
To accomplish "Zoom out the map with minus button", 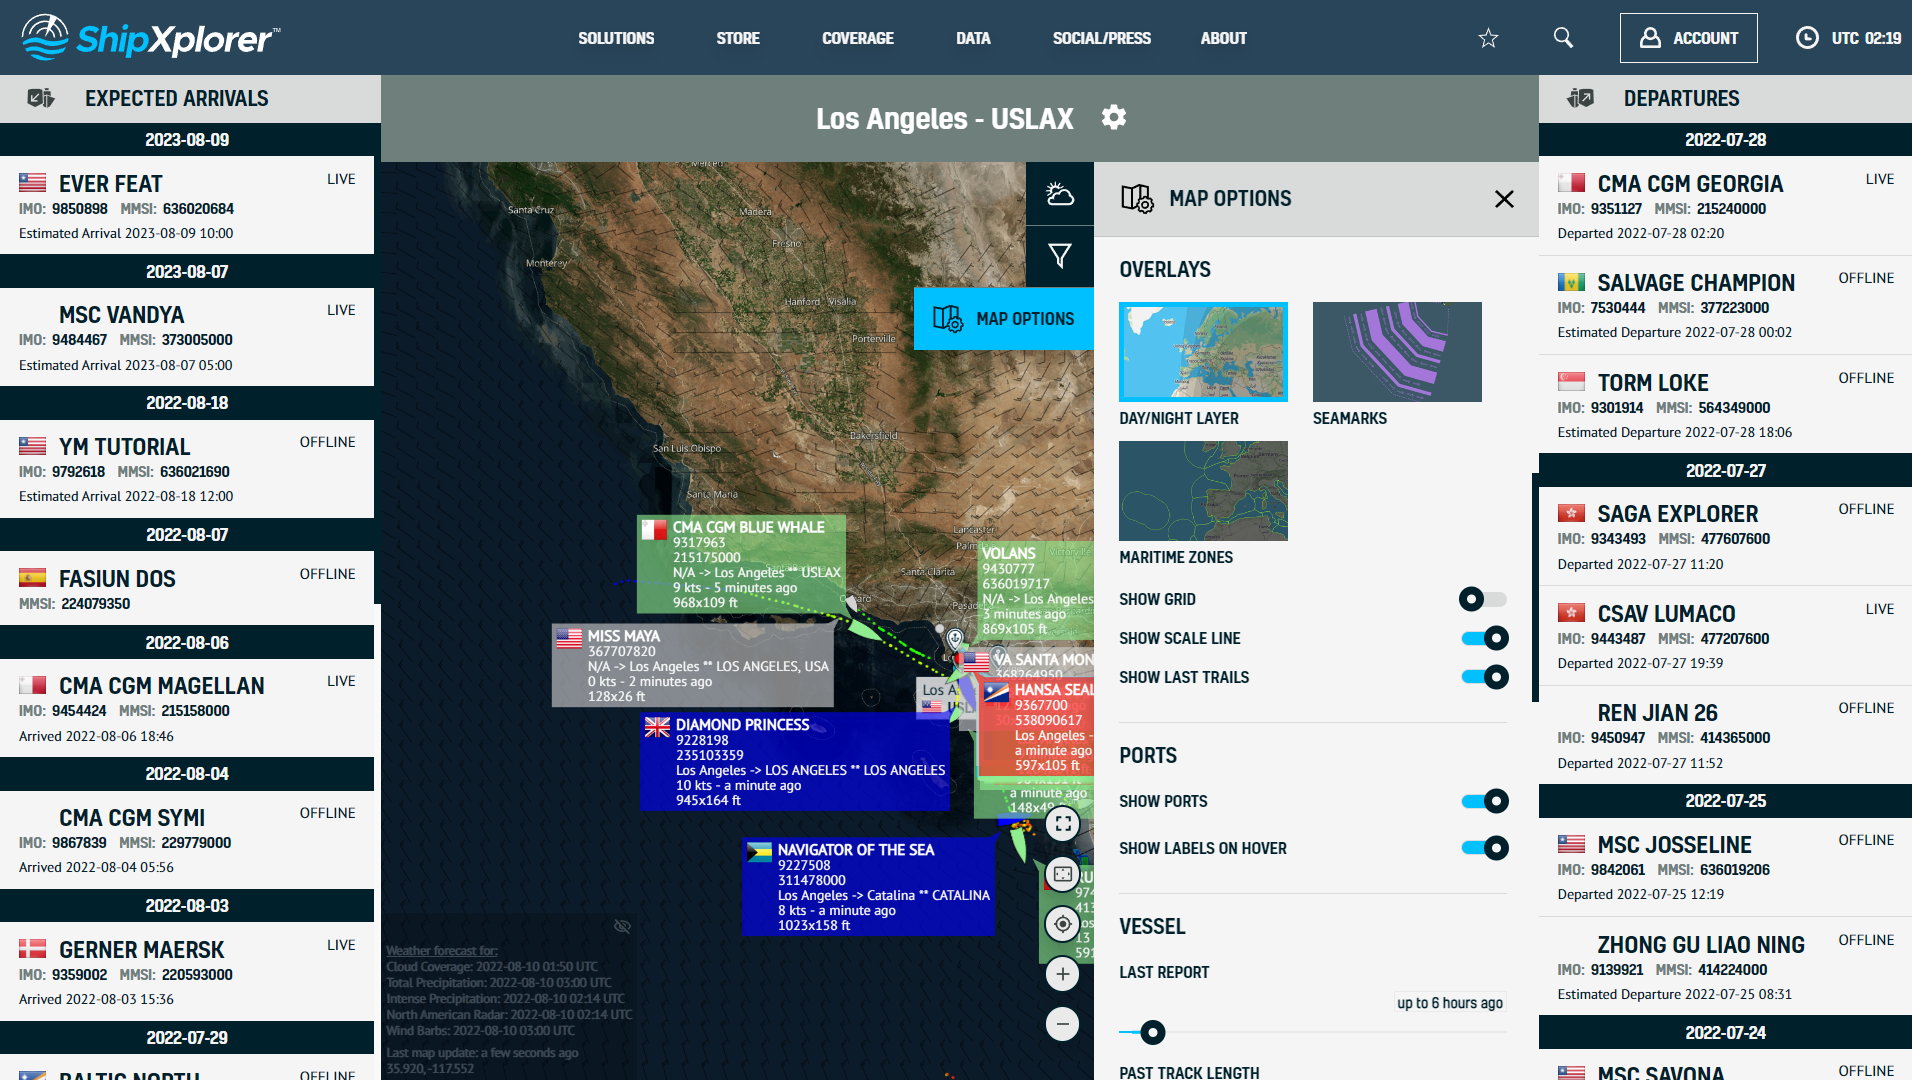I will coord(1062,1024).
